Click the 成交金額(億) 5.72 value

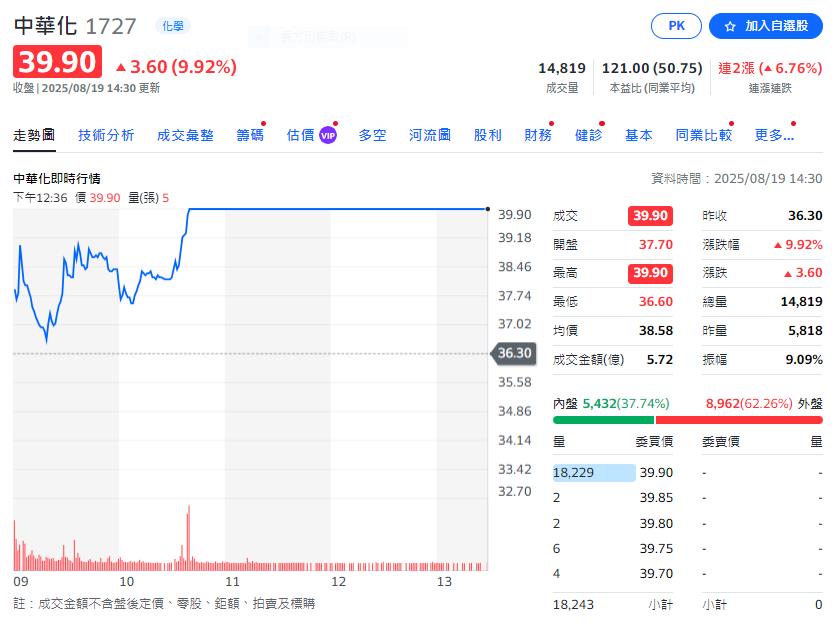pyautogui.click(x=659, y=360)
